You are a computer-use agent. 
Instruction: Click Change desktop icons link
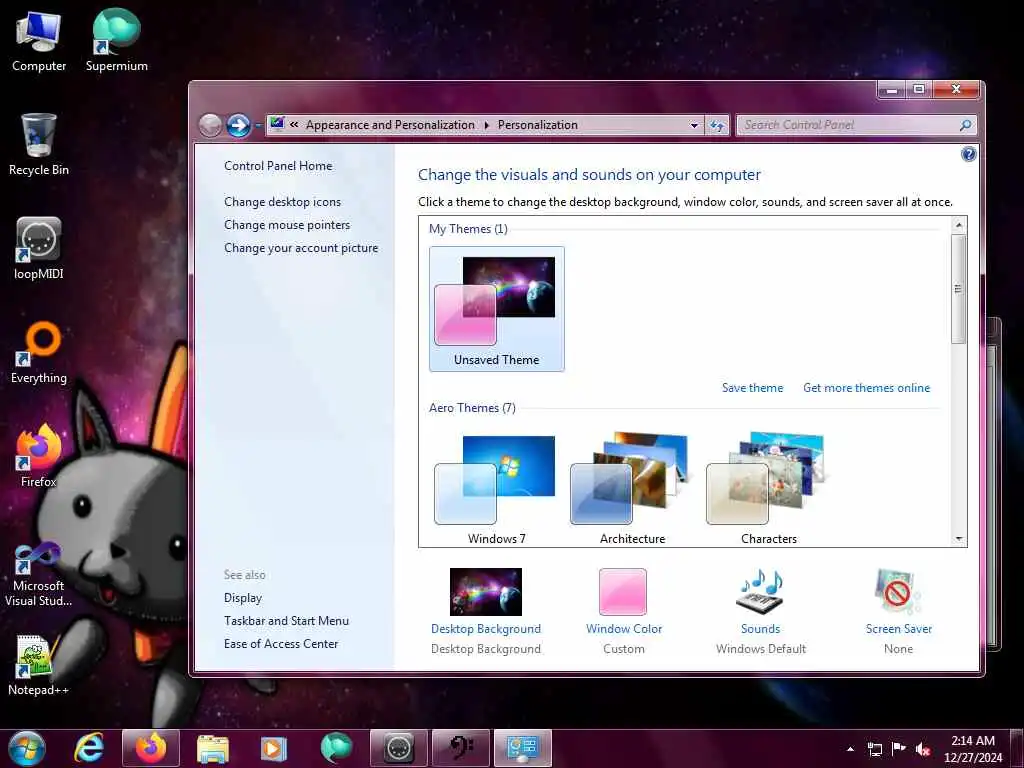(282, 202)
